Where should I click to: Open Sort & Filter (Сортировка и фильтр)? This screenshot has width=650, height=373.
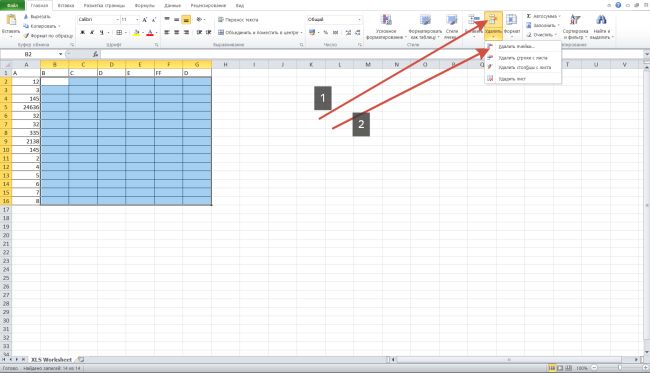click(575, 27)
